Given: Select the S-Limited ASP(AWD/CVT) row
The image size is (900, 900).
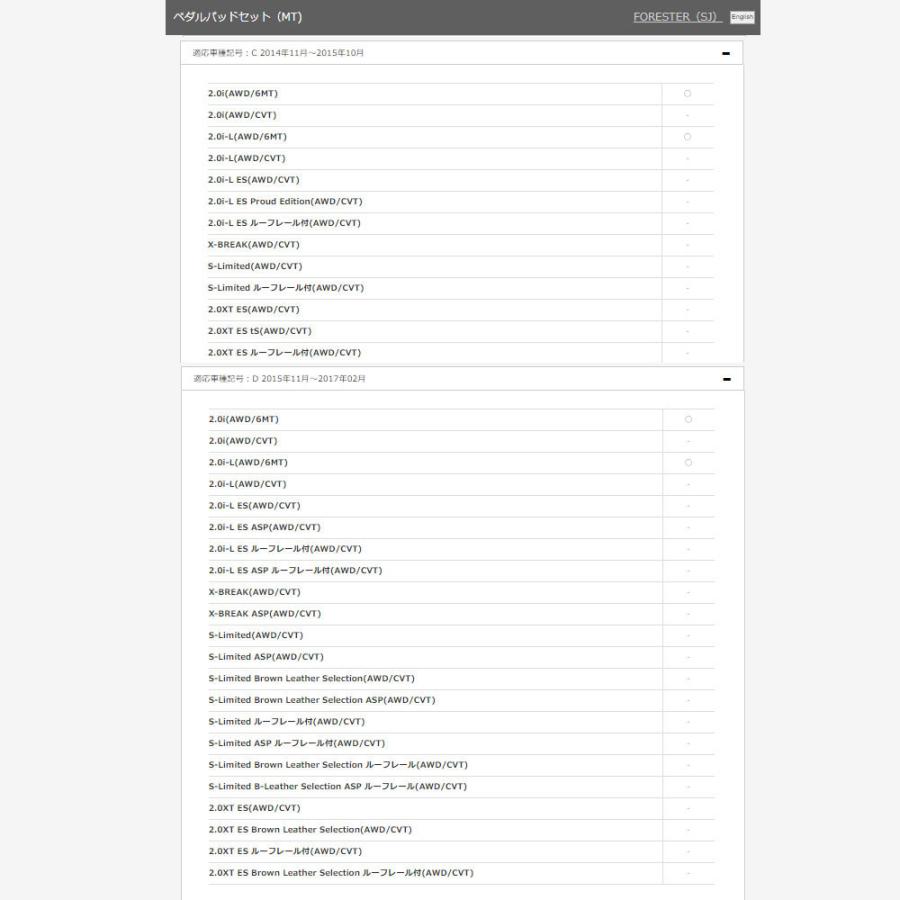Looking at the screenshot, I should coord(266,657).
